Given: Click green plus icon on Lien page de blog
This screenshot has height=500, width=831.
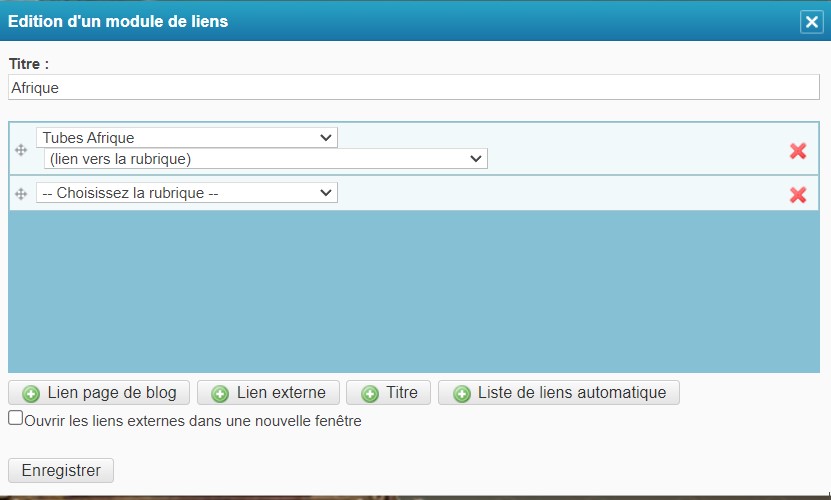Looking at the screenshot, I should click(x=31, y=394).
